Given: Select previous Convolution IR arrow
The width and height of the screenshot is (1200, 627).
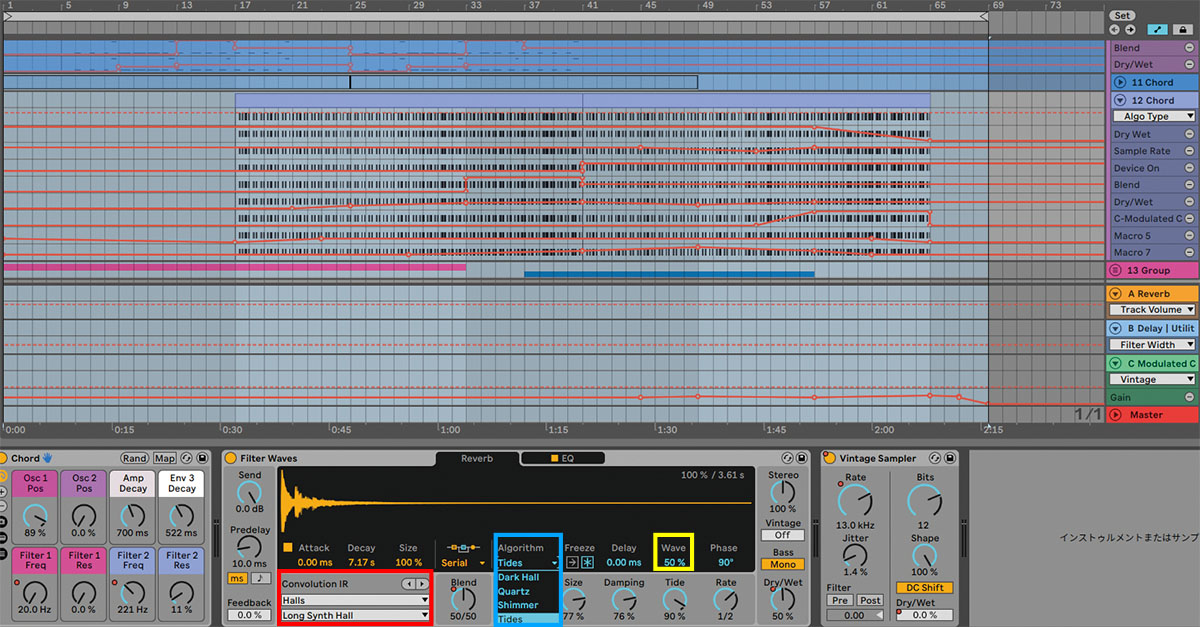Looking at the screenshot, I should point(408,583).
